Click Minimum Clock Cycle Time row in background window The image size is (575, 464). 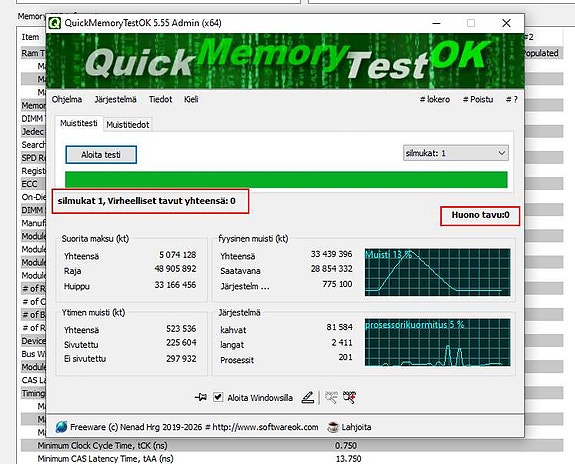coord(292,446)
